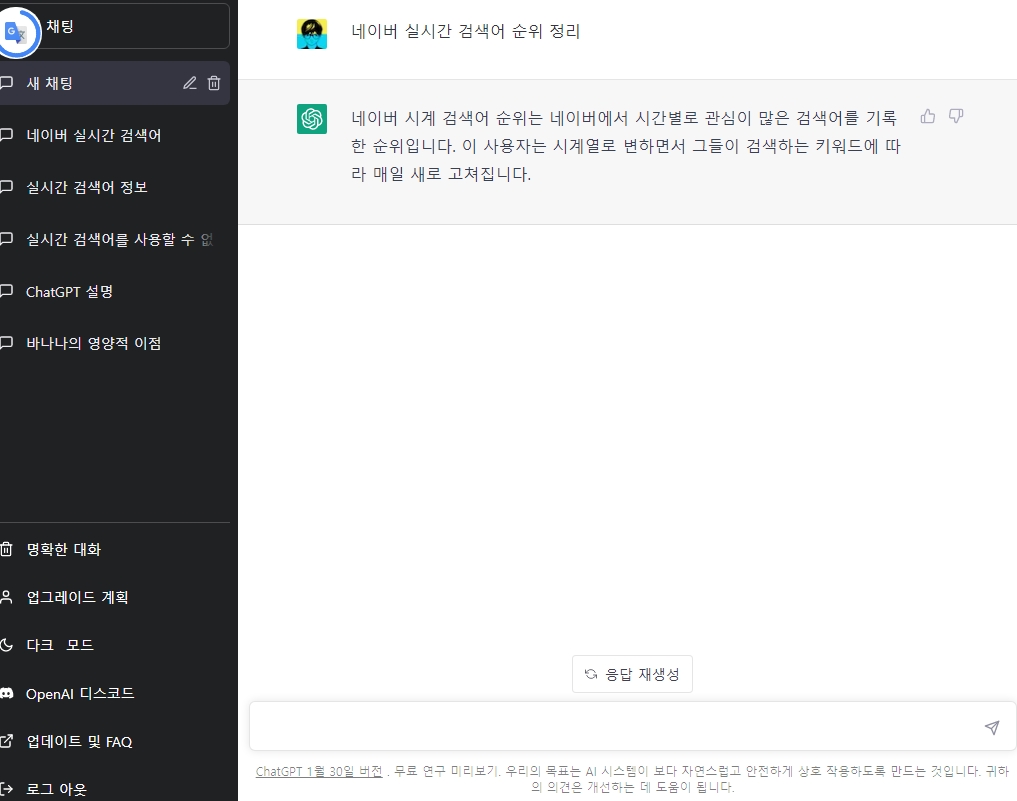Click the person icon beside 업그레이드 계획
This screenshot has height=801, width=1017.
[6, 597]
